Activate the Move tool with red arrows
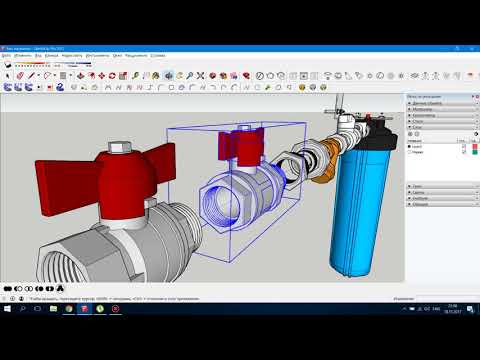This screenshot has height=360, width=480. pyautogui.click(x=102, y=76)
